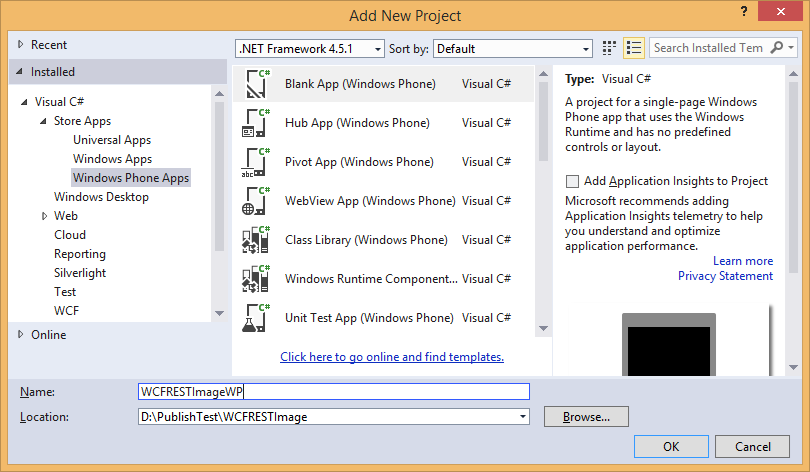Image resolution: width=810 pixels, height=472 pixels.
Task: Open the Privacy Statement link
Action: coord(725,276)
